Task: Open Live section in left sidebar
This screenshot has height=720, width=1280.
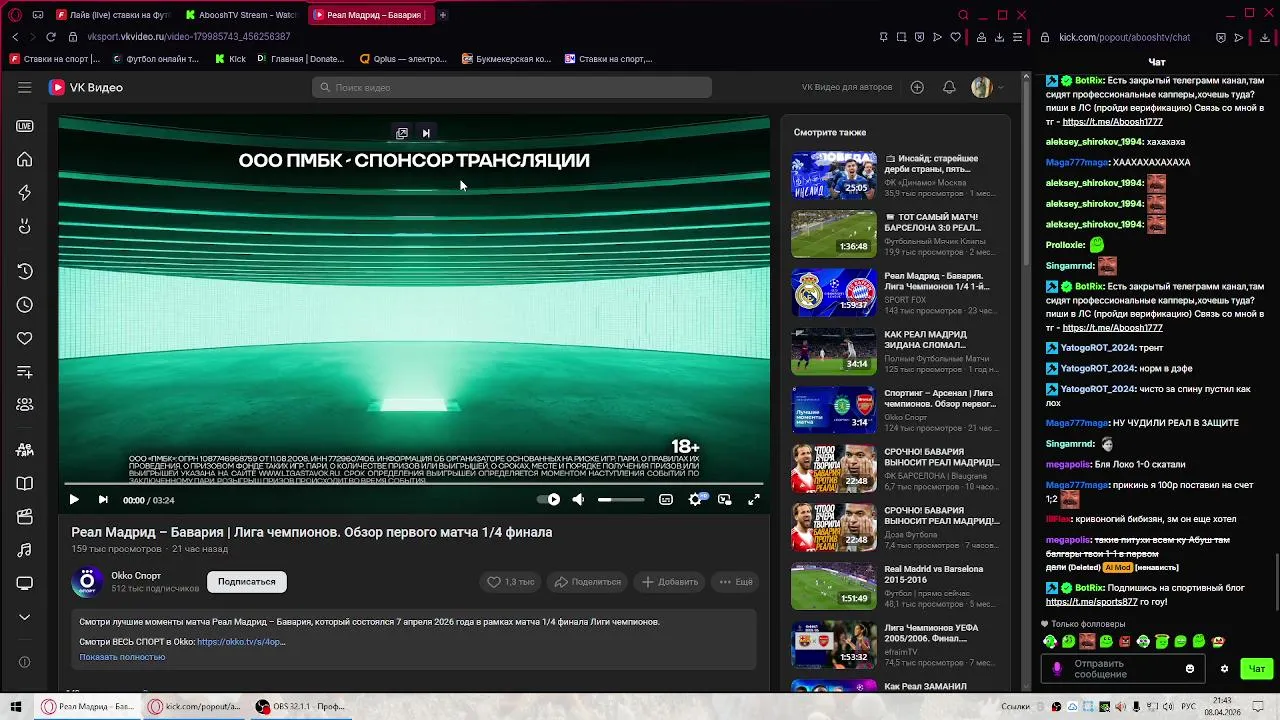Action: [x=25, y=126]
